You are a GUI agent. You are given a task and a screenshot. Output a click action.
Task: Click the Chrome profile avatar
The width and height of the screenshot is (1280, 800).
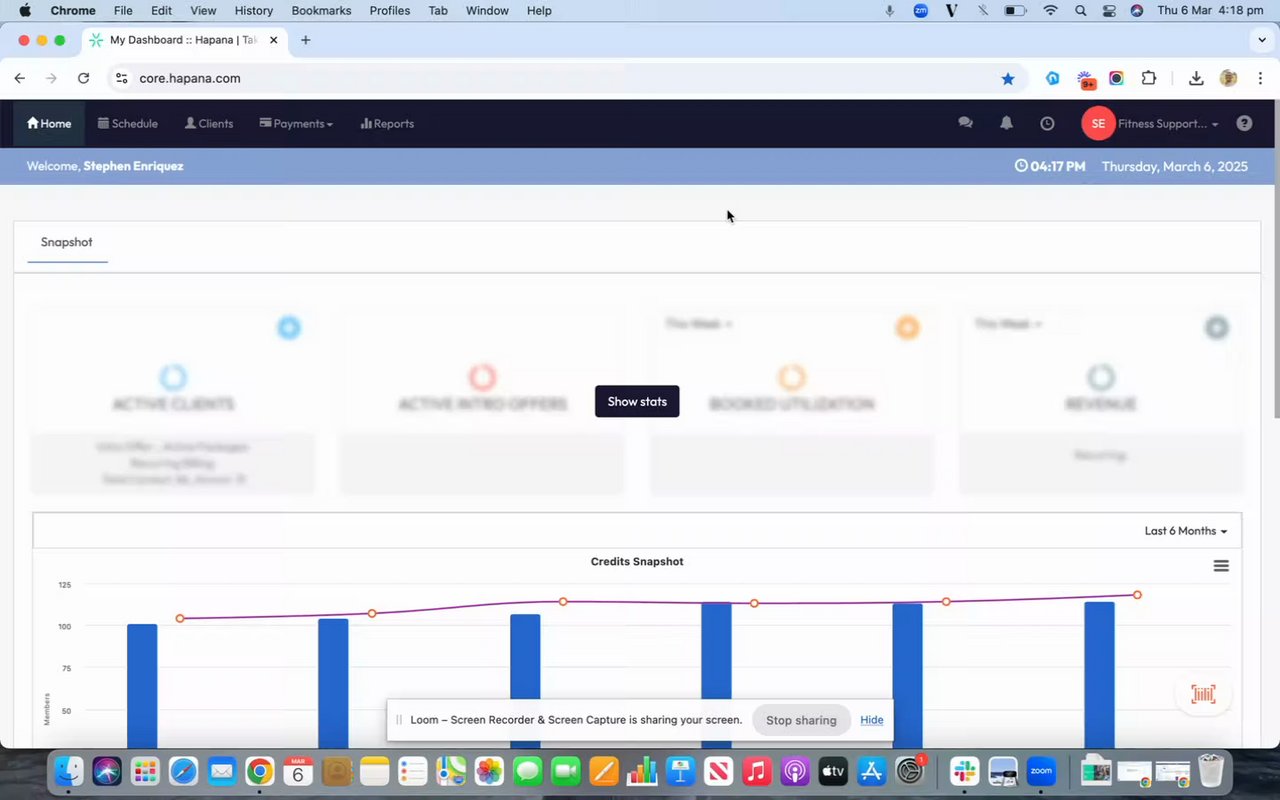click(x=1229, y=78)
